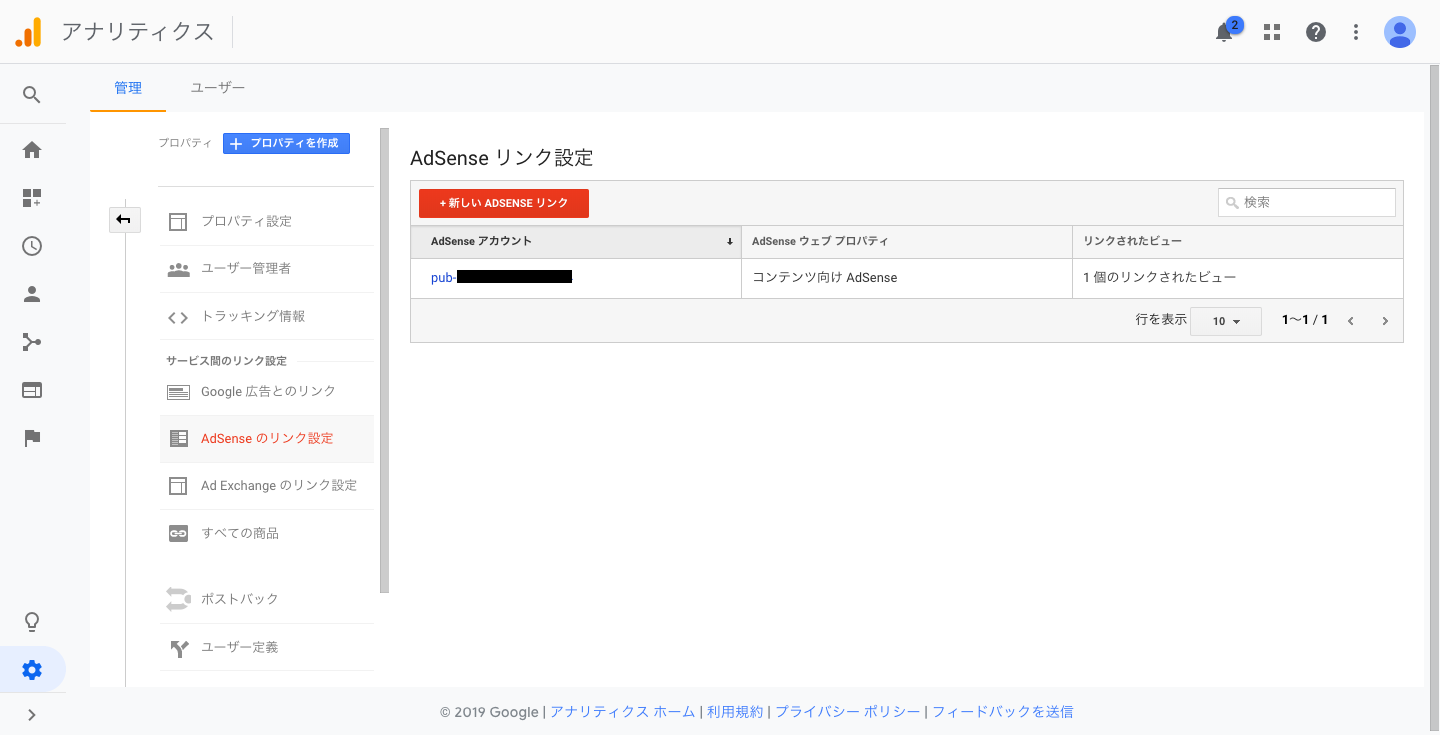Click the 検索 search field
Screen dimensions: 1440x735
(1307, 202)
